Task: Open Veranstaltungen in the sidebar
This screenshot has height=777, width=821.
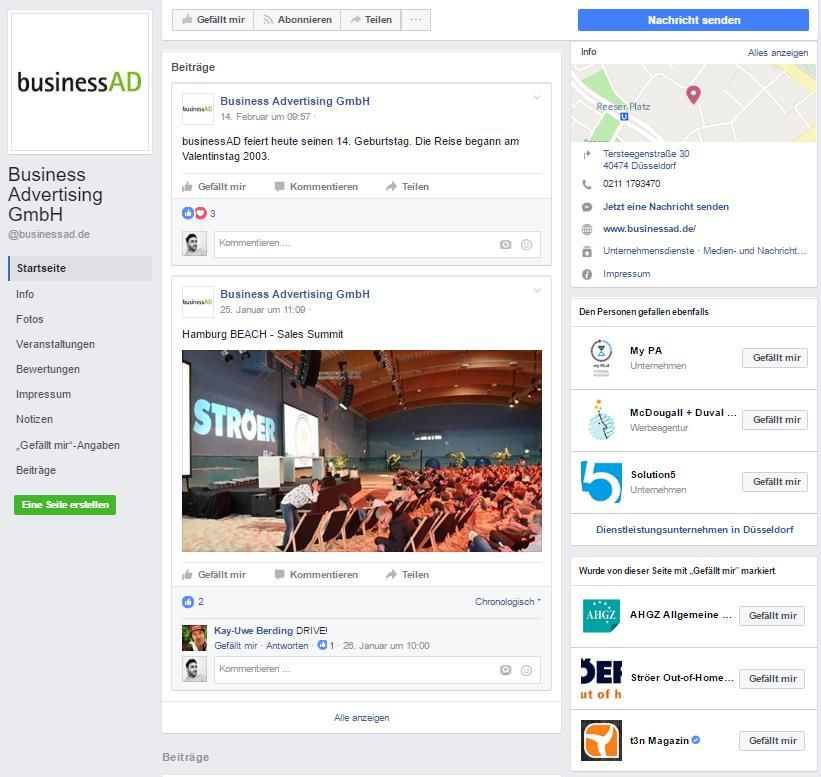Action: 56,345
